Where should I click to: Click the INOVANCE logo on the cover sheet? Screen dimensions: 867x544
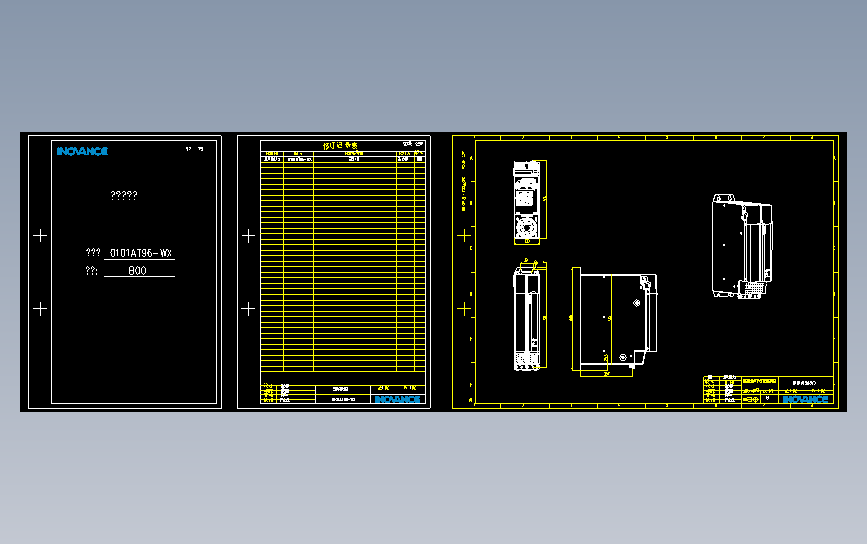pyautogui.click(x=82, y=151)
